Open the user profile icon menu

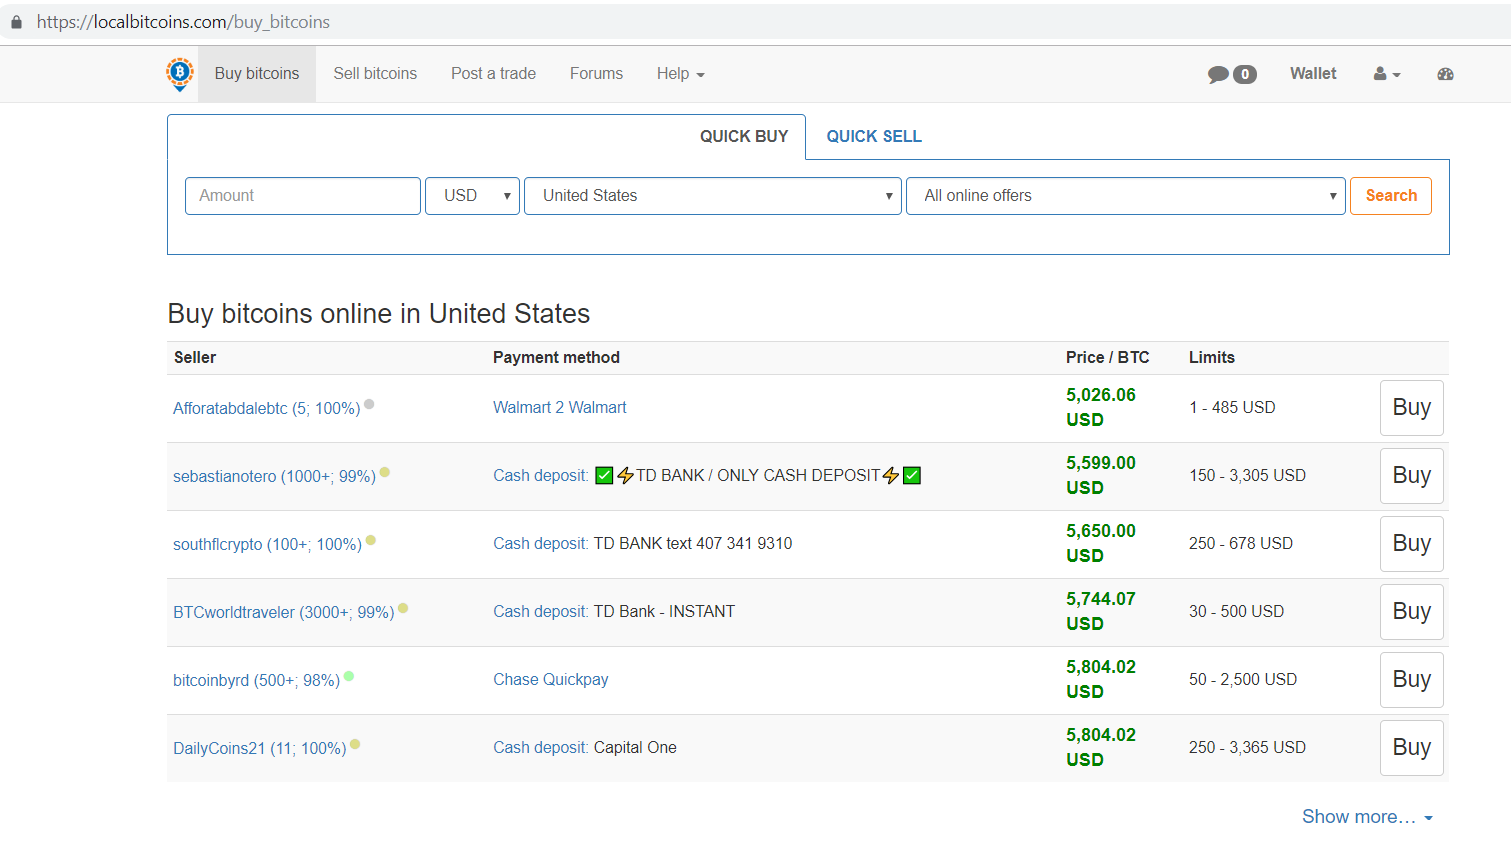(1386, 74)
